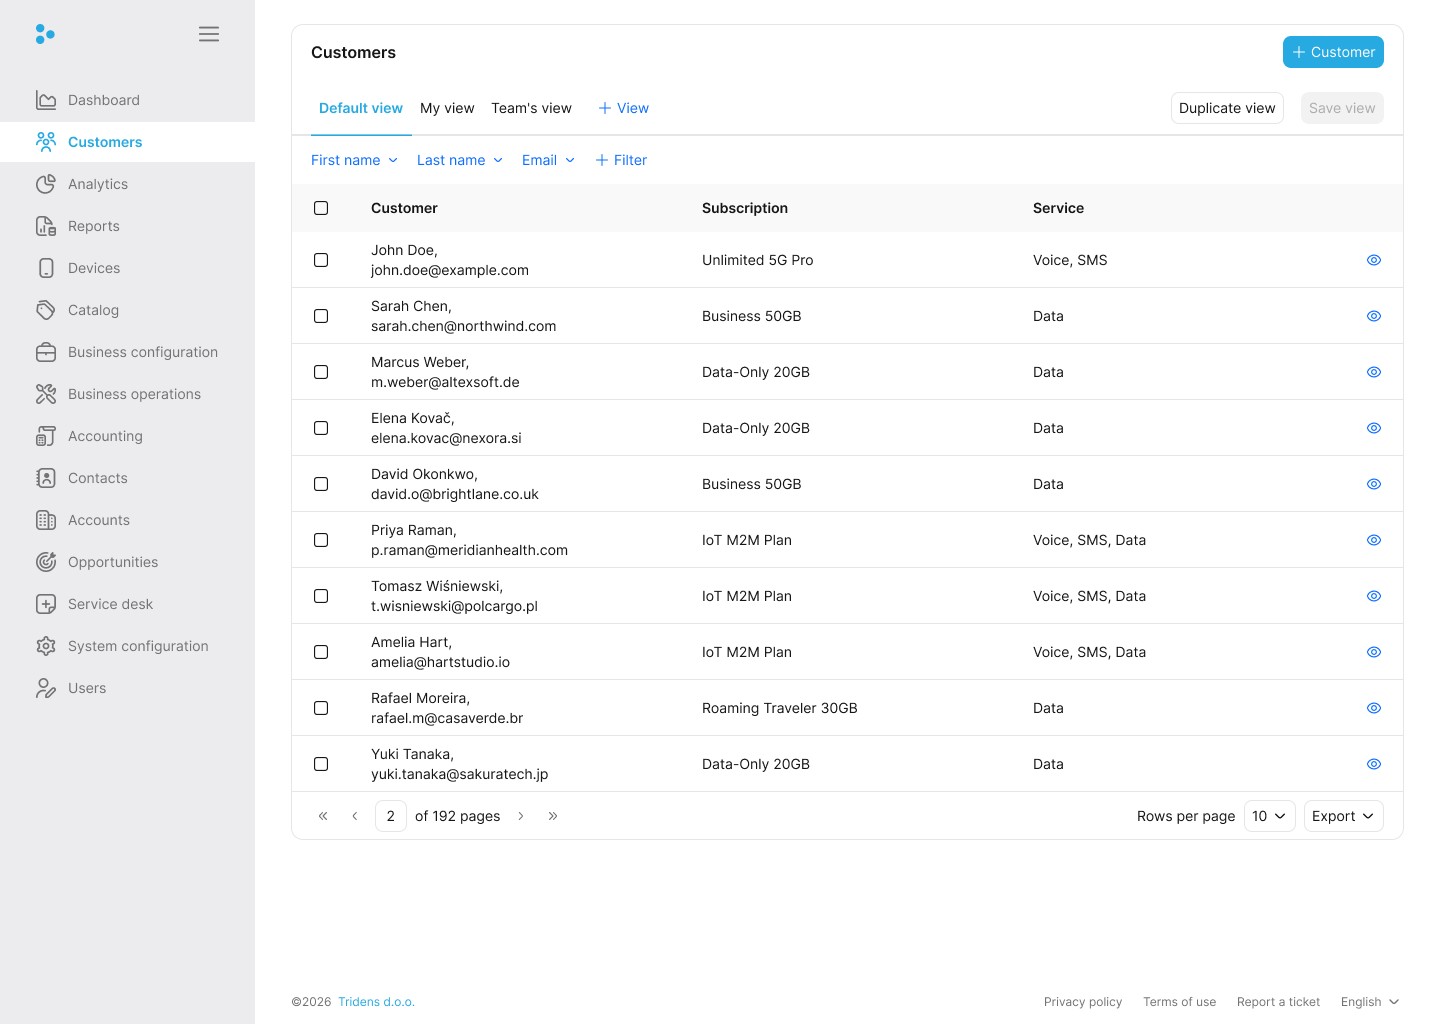The height and width of the screenshot is (1024, 1440).
Task: Open the Dashboard from the sidebar
Action: (103, 100)
